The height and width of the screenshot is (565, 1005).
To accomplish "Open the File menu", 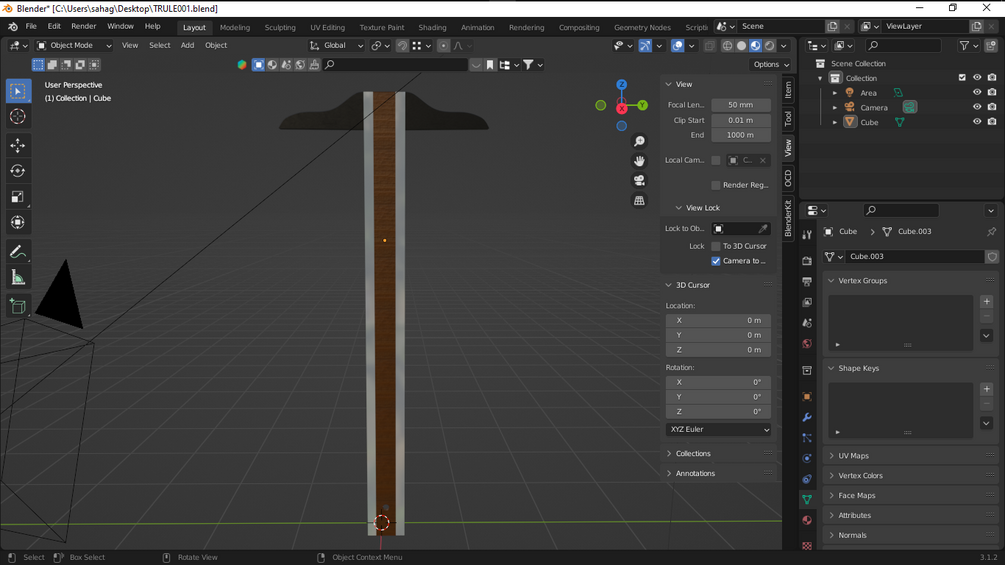I will (x=31, y=26).
